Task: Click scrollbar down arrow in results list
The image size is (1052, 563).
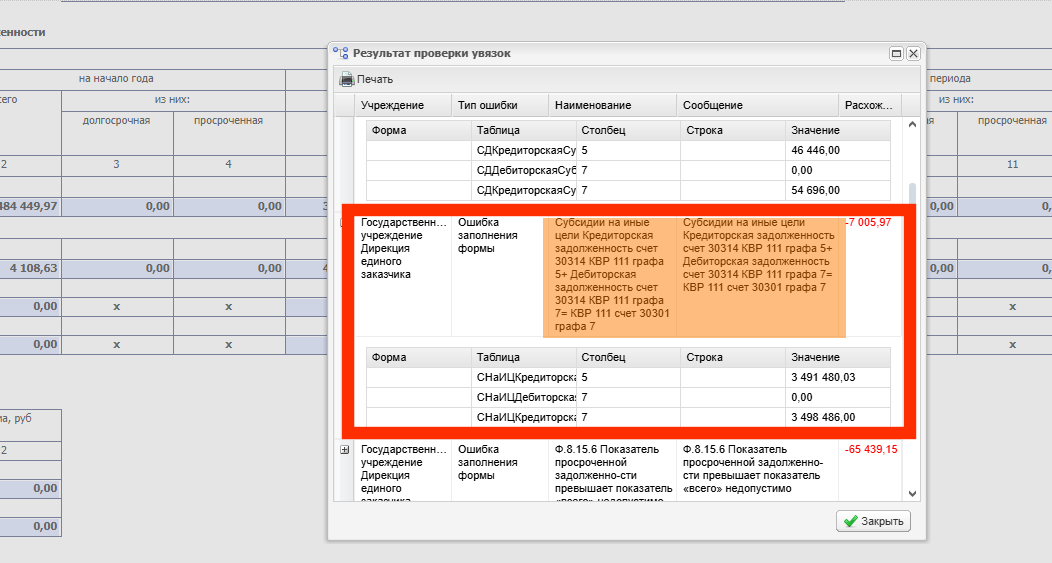Action: pyautogui.click(x=912, y=493)
